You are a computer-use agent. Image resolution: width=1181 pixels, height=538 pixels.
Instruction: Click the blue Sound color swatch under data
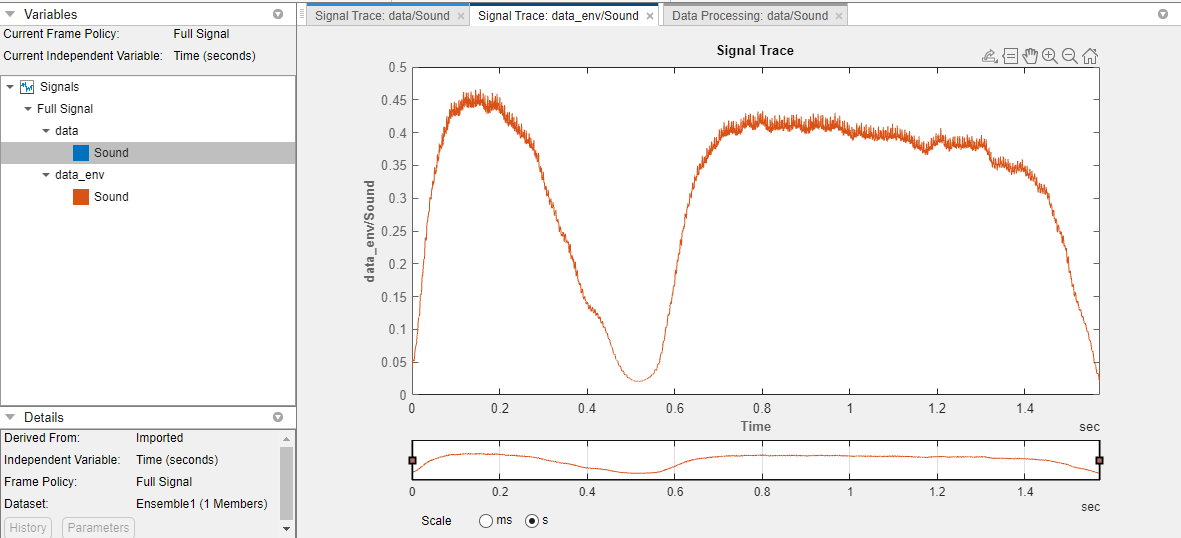(81, 153)
